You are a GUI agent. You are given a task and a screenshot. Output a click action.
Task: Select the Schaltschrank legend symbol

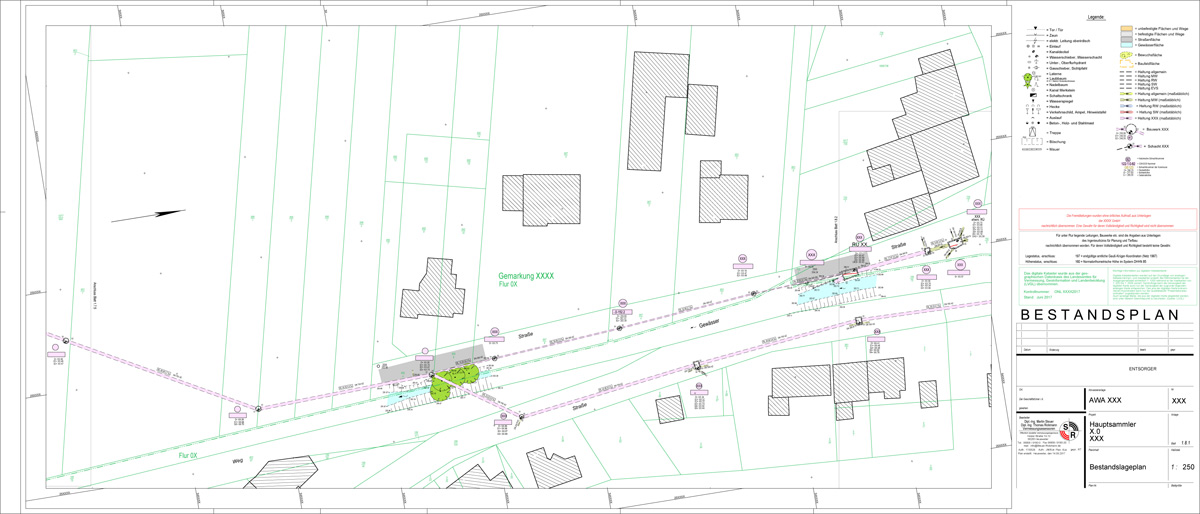1033,95
